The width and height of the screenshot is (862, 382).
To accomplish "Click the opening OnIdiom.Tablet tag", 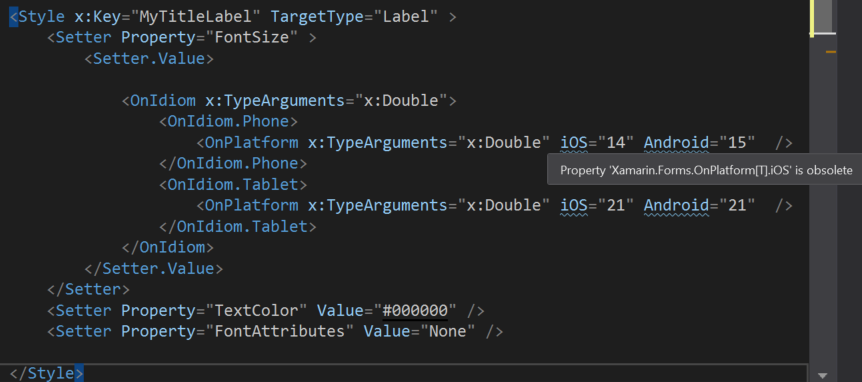I will [x=233, y=184].
